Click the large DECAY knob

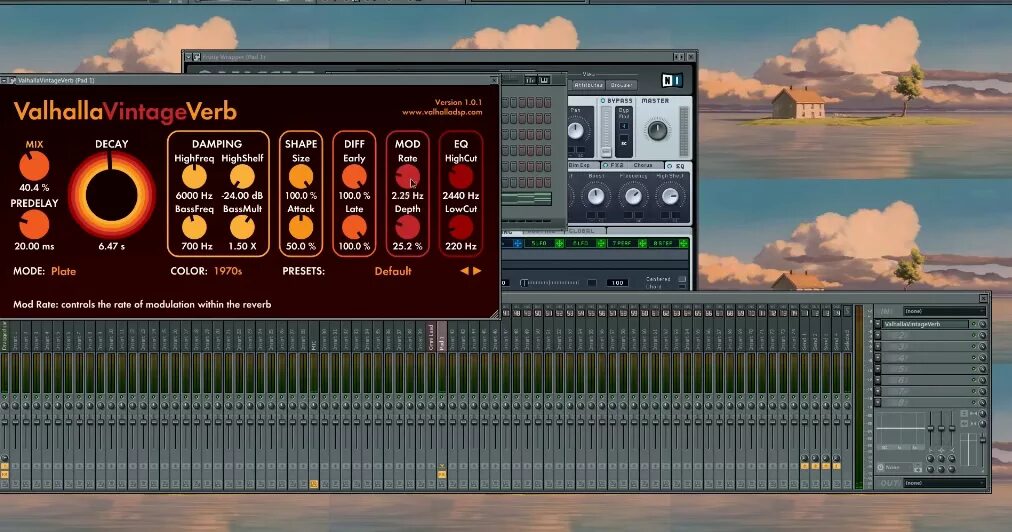pos(112,195)
